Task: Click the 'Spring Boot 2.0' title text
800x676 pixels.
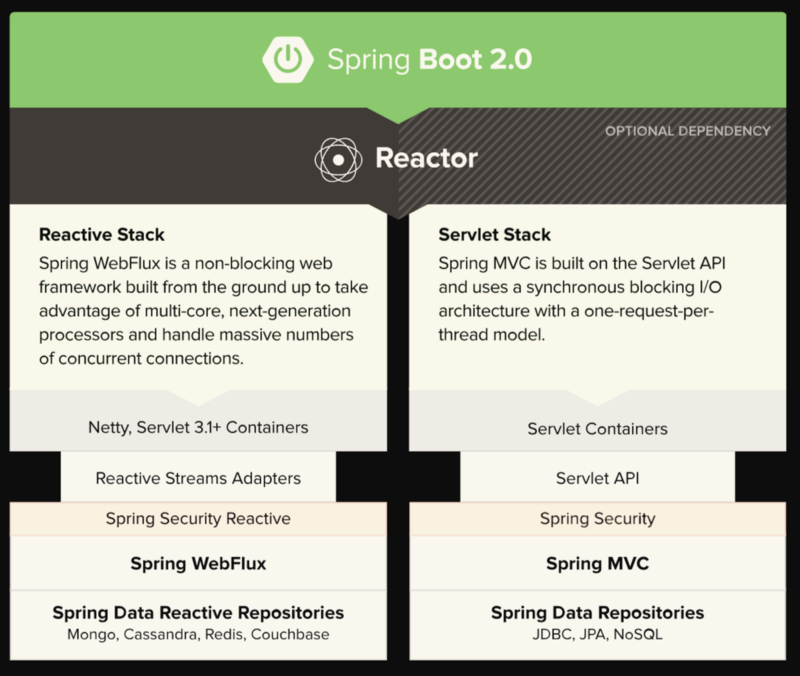Action: click(x=430, y=60)
